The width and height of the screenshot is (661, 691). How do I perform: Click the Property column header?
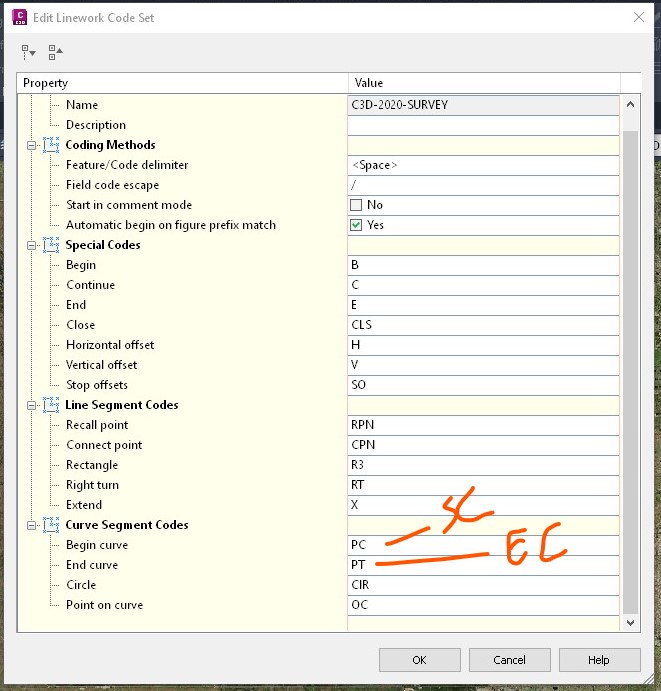coord(182,83)
